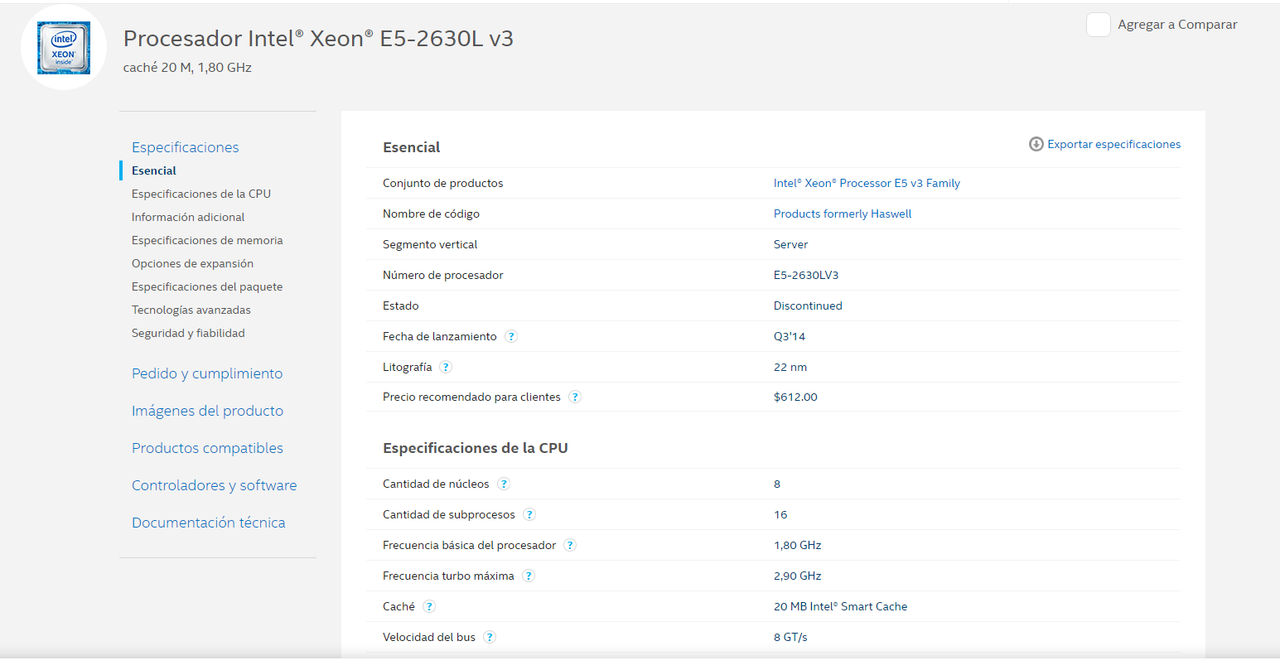Open help icon next to Fecha de lanzamiento

[511, 336]
